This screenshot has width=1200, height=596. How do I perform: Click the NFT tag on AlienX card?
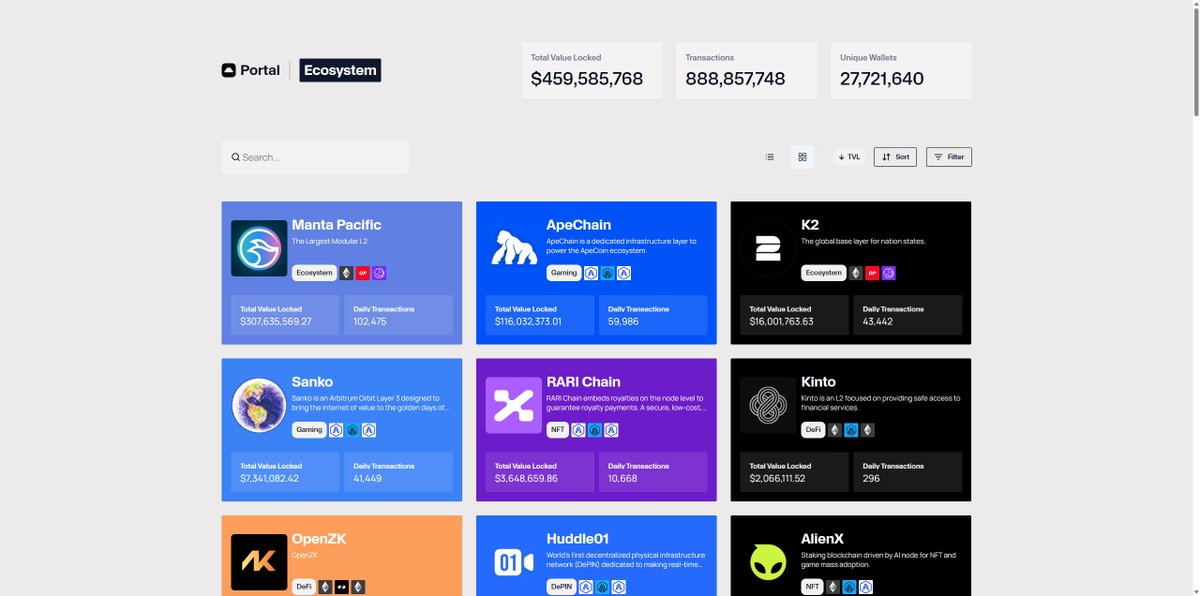pyautogui.click(x=813, y=587)
